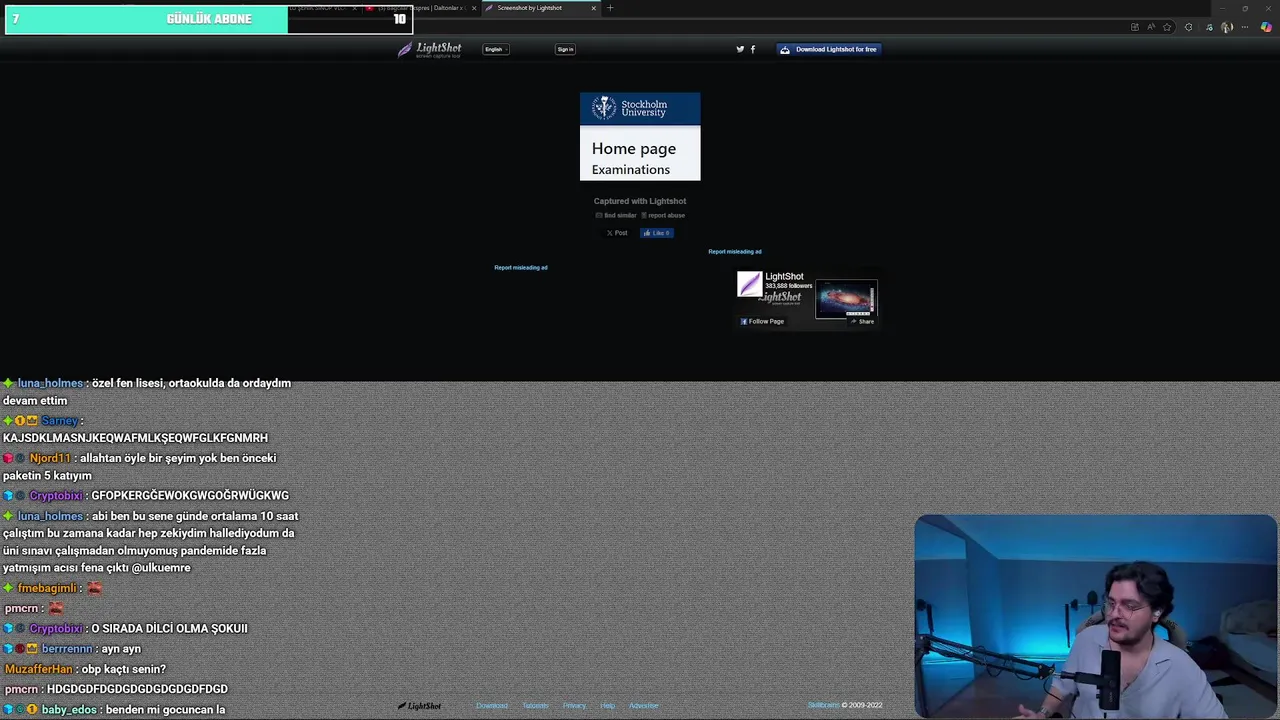
Task: Click footer Help link
Action: 607,706
